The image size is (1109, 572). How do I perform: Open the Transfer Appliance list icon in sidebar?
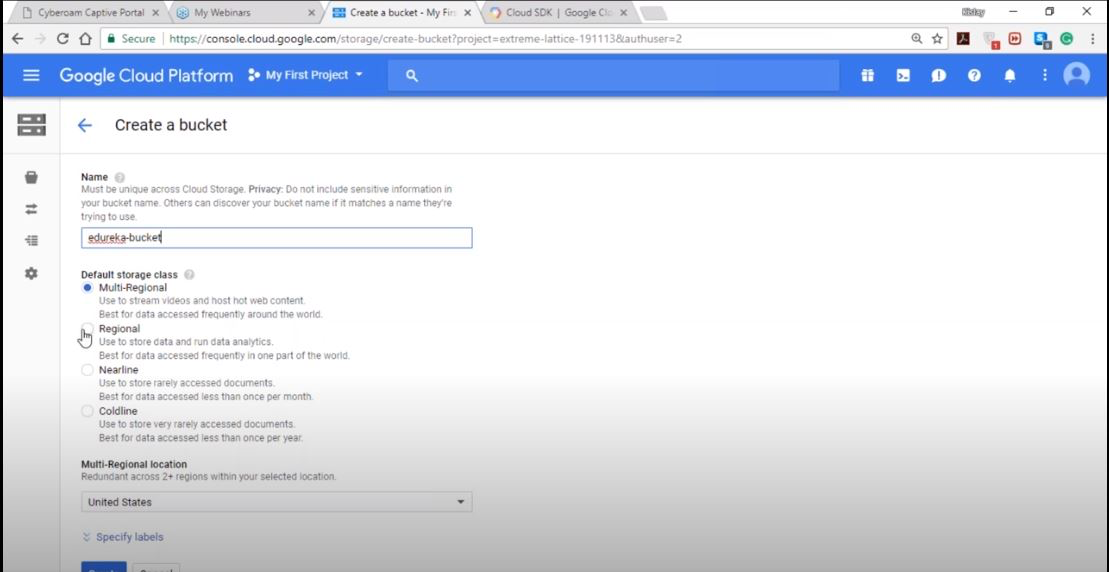(31, 241)
